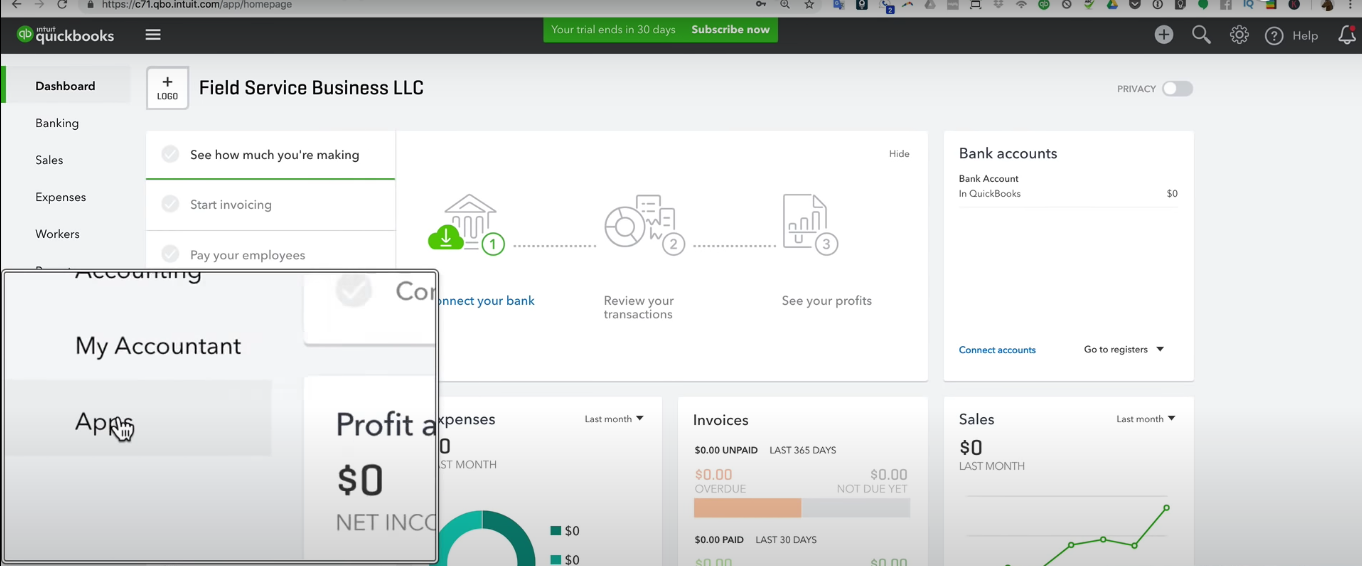Click the $0.00 PAID text in Invoices
1362x566 pixels.
[720, 540]
